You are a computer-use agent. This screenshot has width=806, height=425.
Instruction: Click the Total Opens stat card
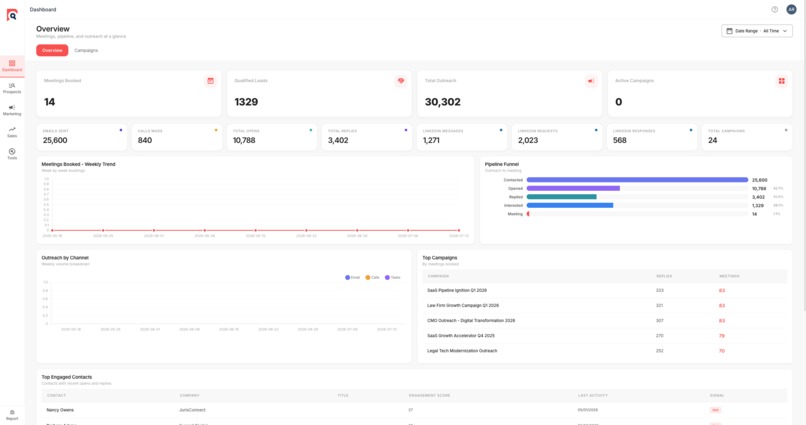(x=272, y=137)
